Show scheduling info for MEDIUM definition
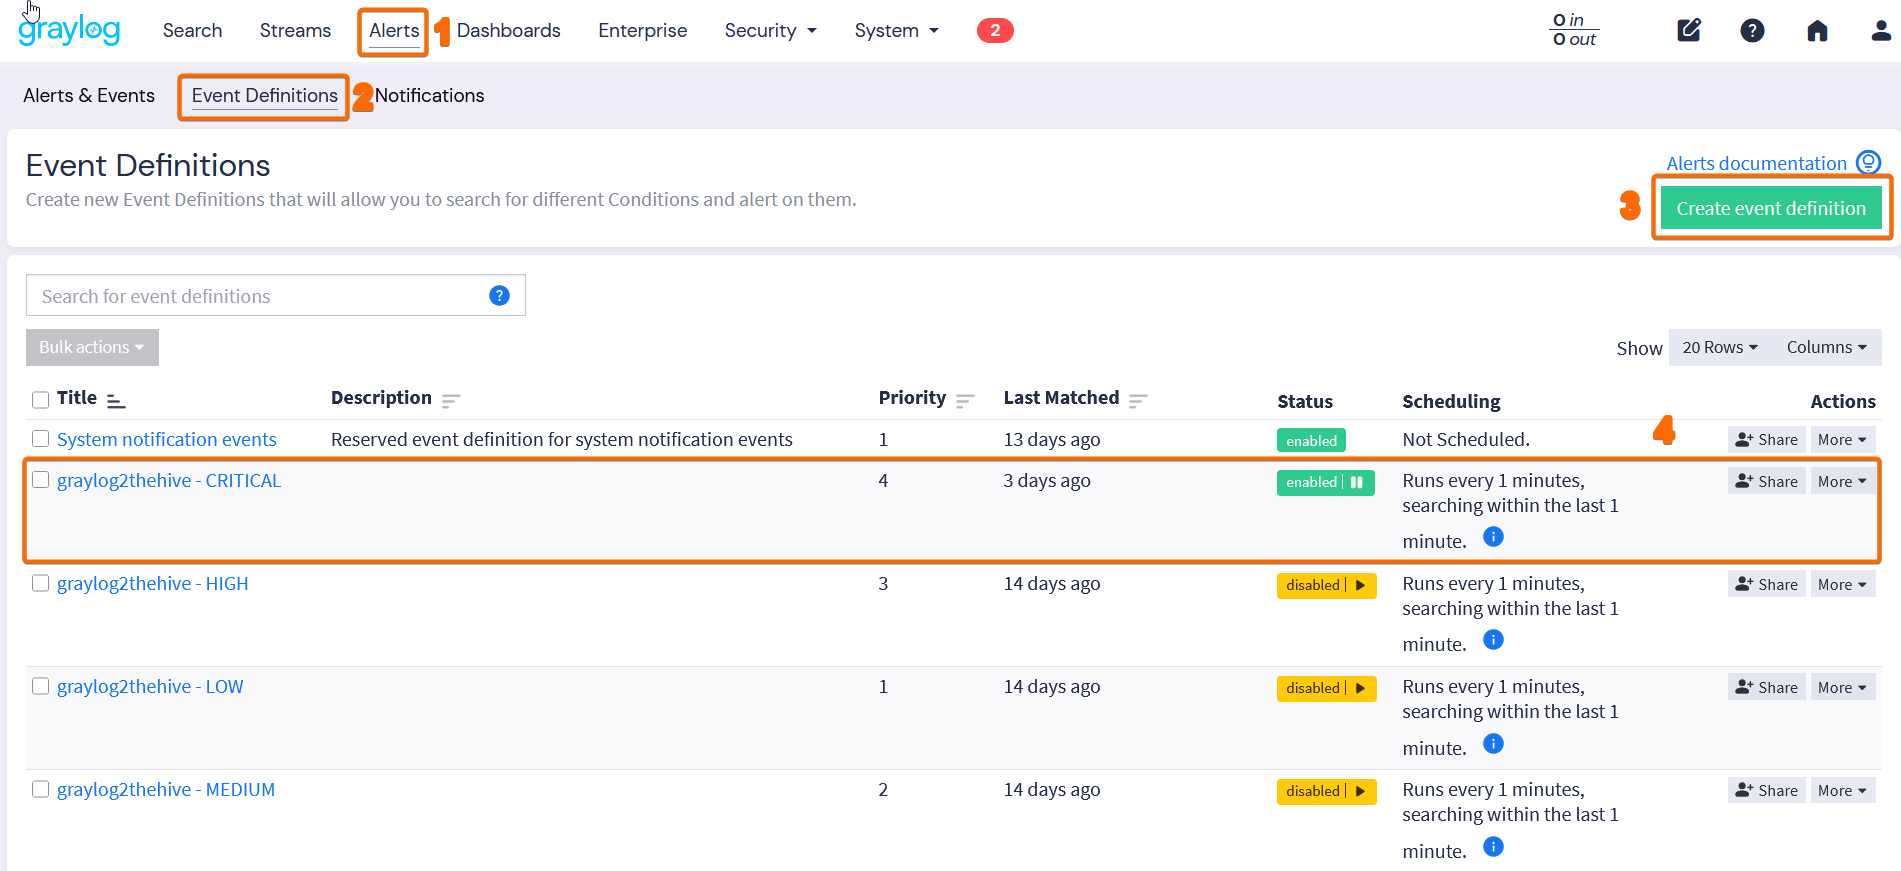 pos(1493,847)
